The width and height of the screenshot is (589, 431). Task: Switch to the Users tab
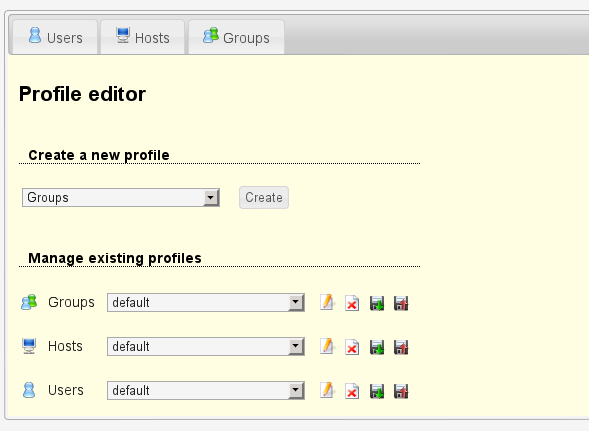pos(55,37)
